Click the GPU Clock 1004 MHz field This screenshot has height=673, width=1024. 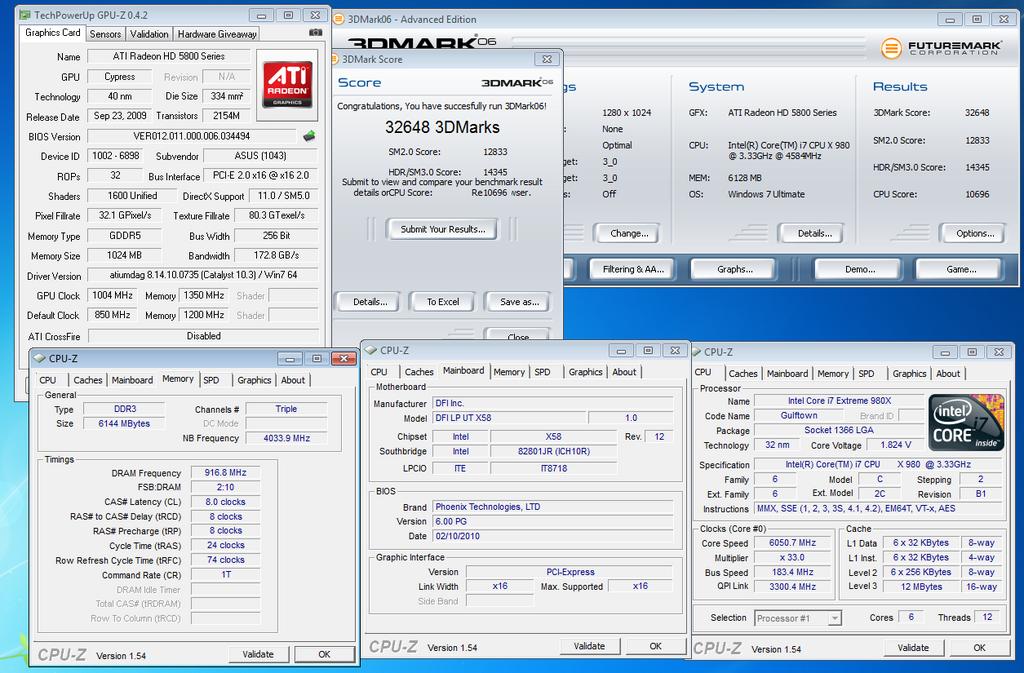click(112, 295)
